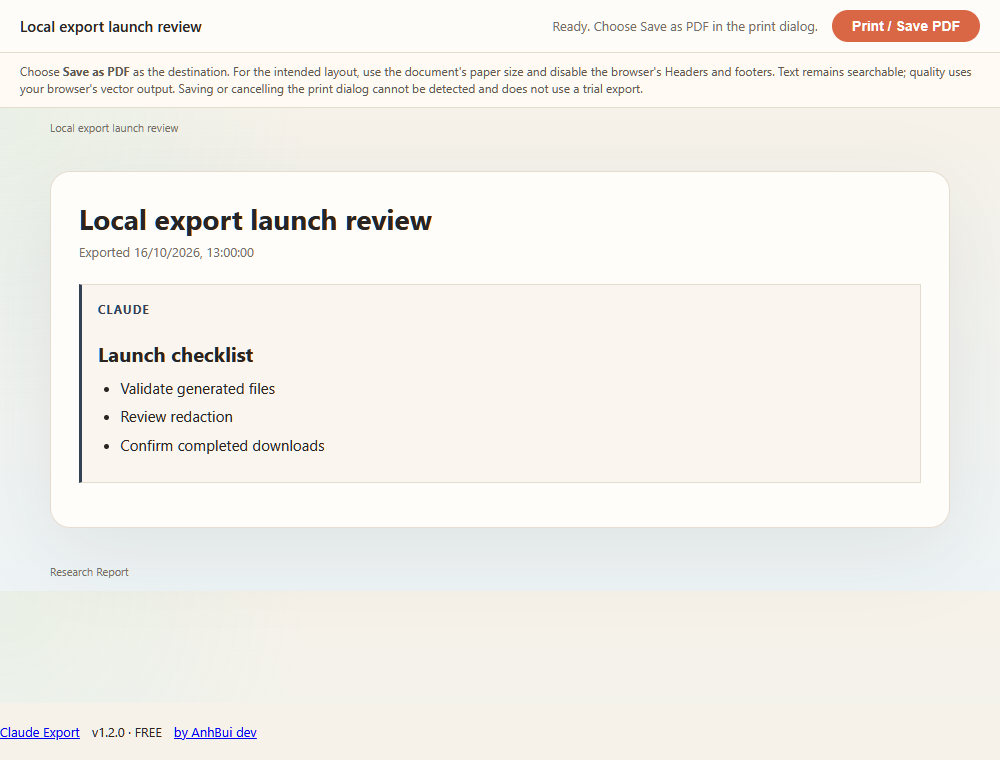The height and width of the screenshot is (760, 1000).
Task: Select the 'Launch checklist' heading
Action: [x=176, y=355]
